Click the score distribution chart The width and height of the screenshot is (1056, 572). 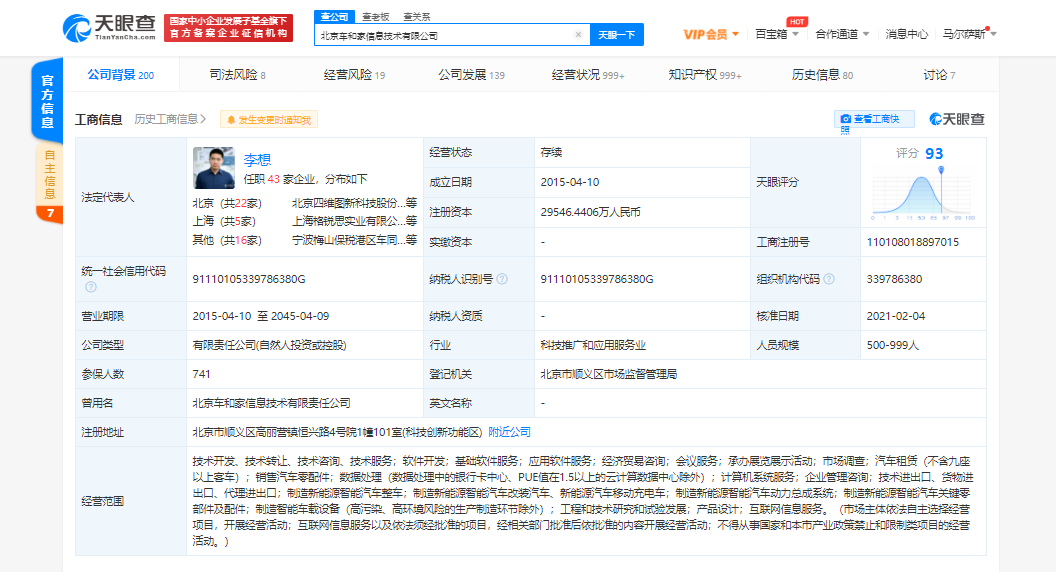pyautogui.click(x=923, y=195)
